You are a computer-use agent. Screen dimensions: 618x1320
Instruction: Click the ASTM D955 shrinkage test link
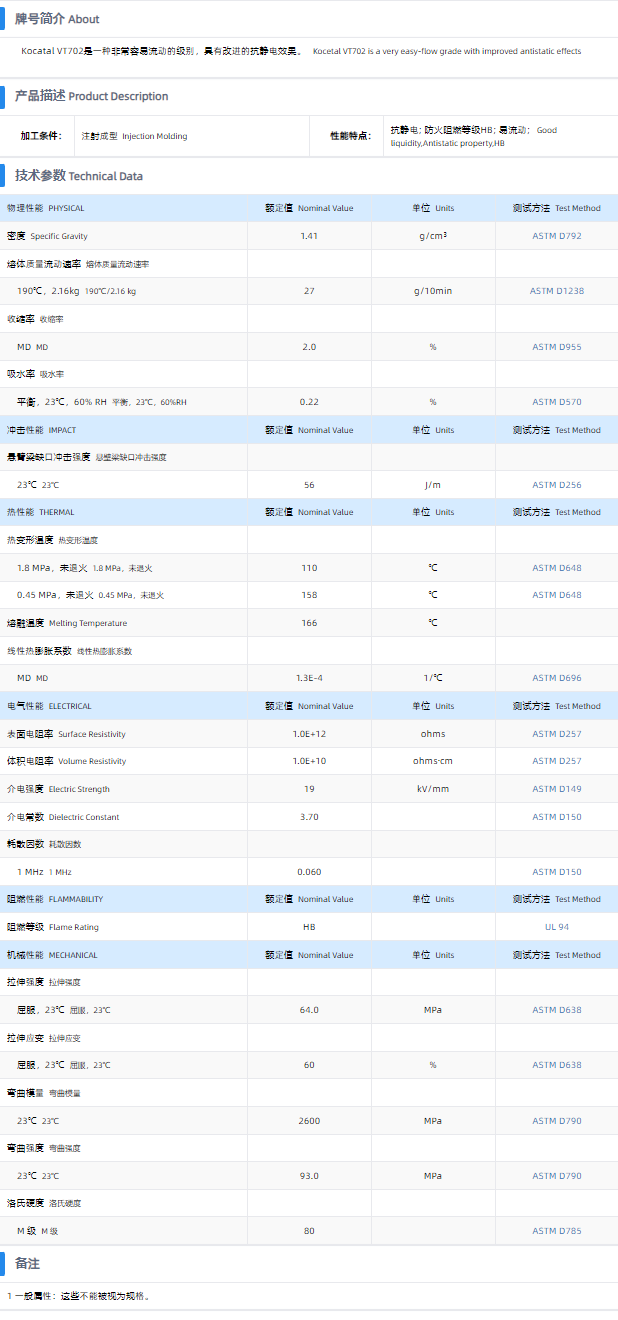[x=556, y=347]
